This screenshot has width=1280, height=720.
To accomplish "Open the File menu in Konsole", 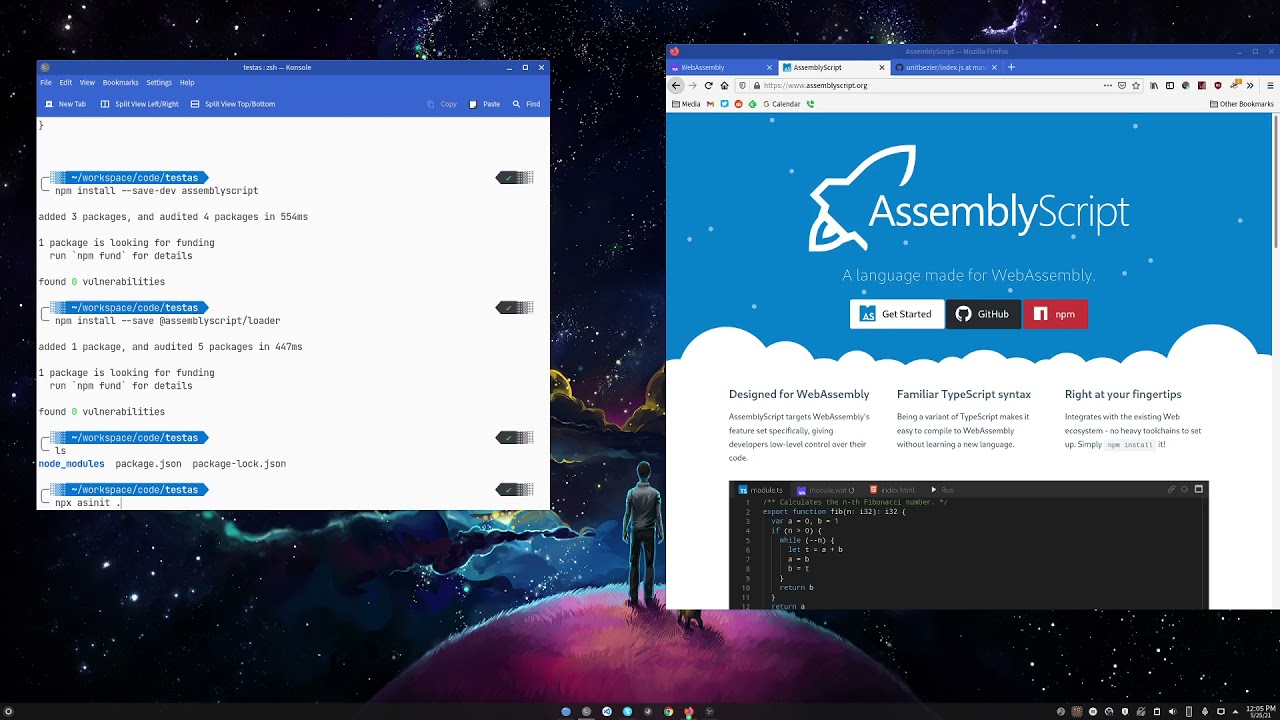I will [x=46, y=82].
